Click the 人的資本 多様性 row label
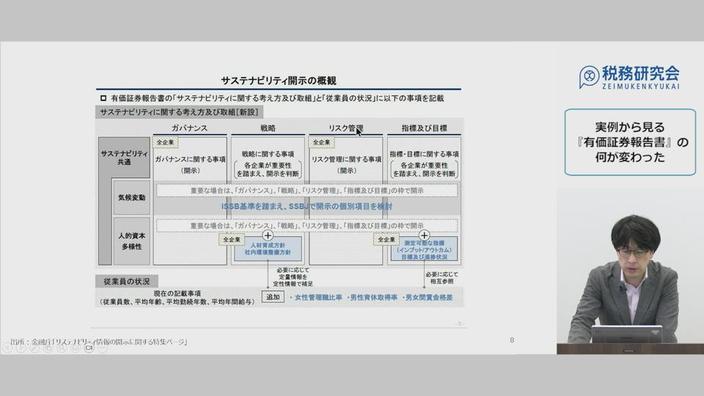 point(132,241)
